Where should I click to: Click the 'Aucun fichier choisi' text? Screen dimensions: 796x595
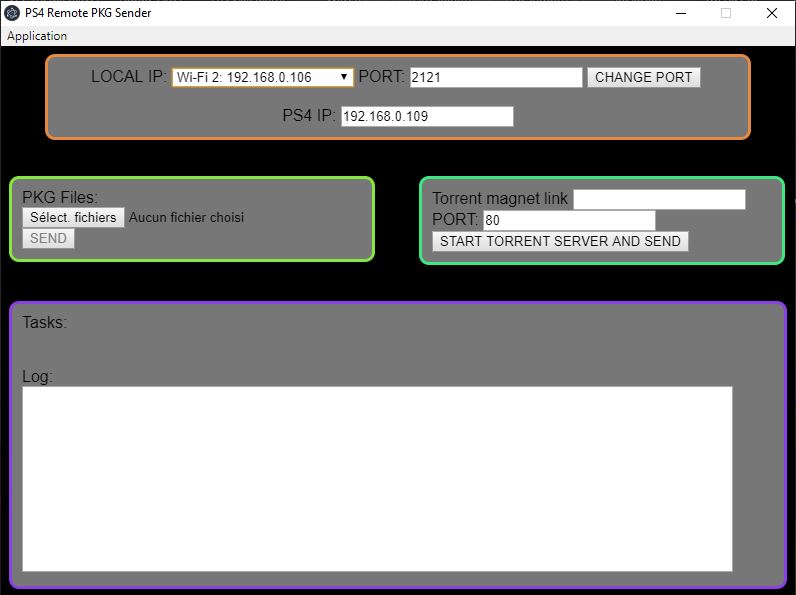186,217
